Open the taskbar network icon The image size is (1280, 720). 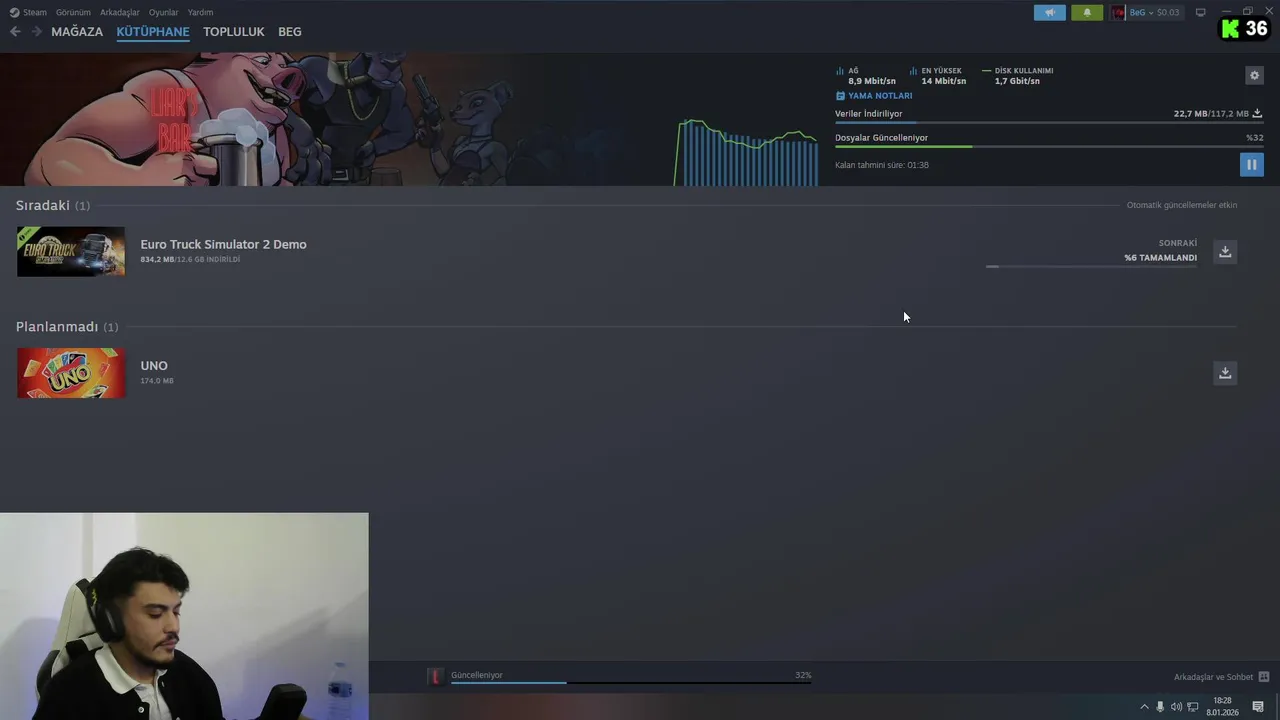pos(1193,707)
